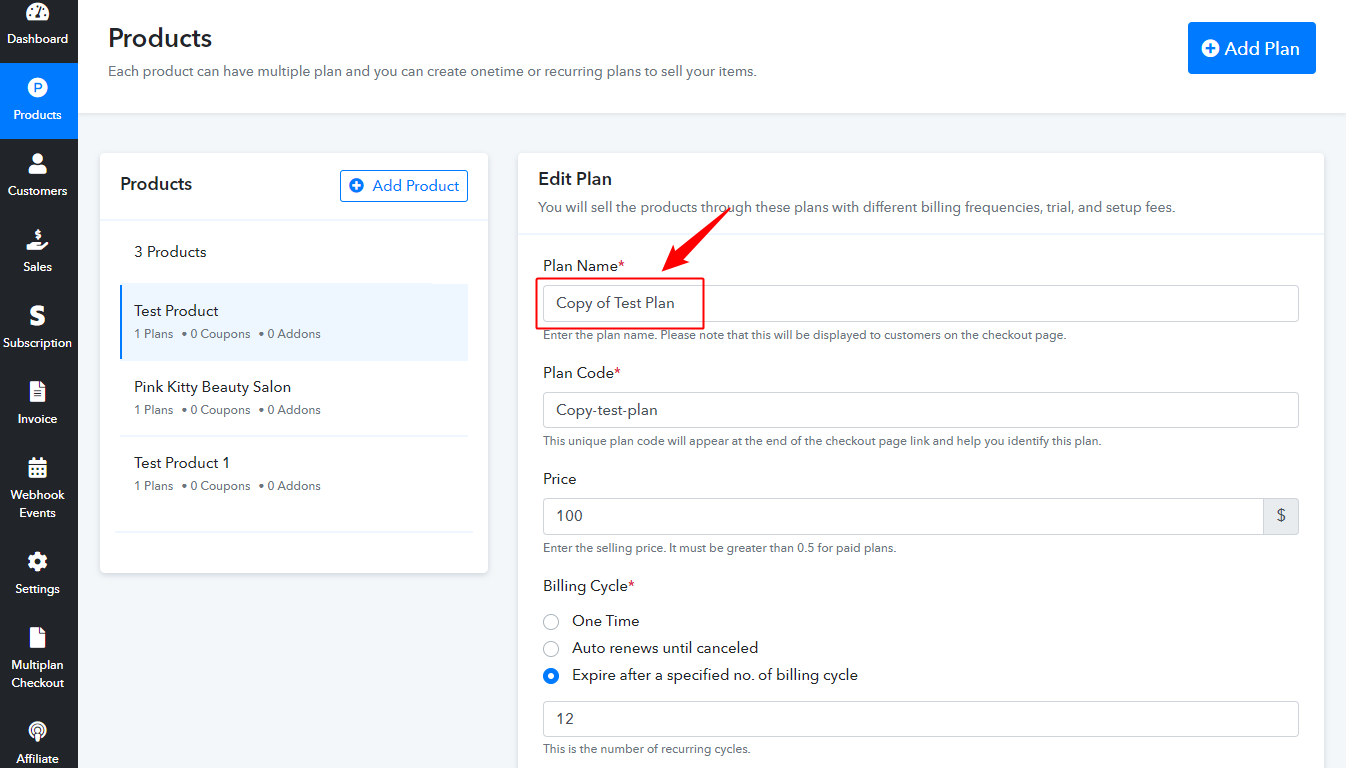Open the Dashboard gauge icon
The image size is (1346, 768).
(37, 12)
